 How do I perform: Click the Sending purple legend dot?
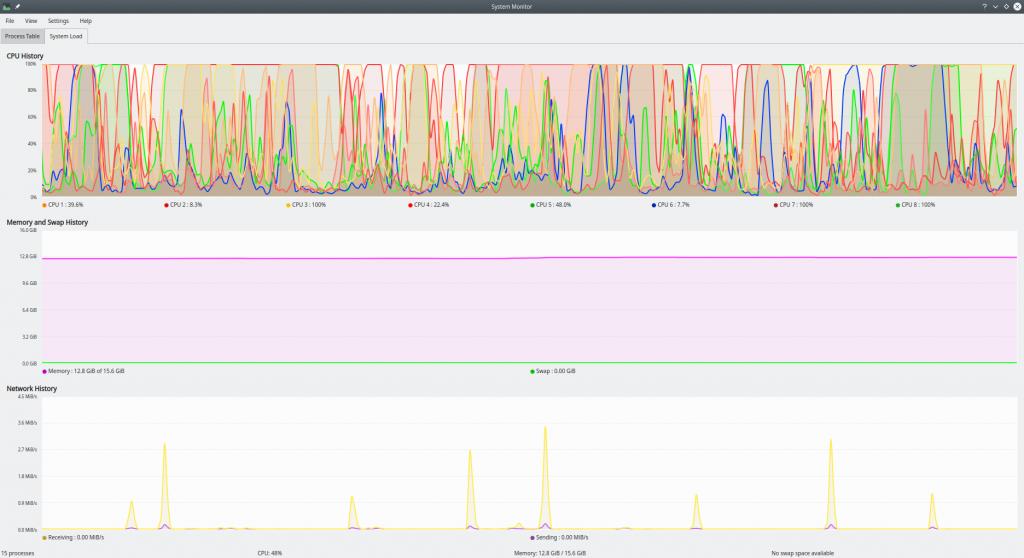point(533,537)
